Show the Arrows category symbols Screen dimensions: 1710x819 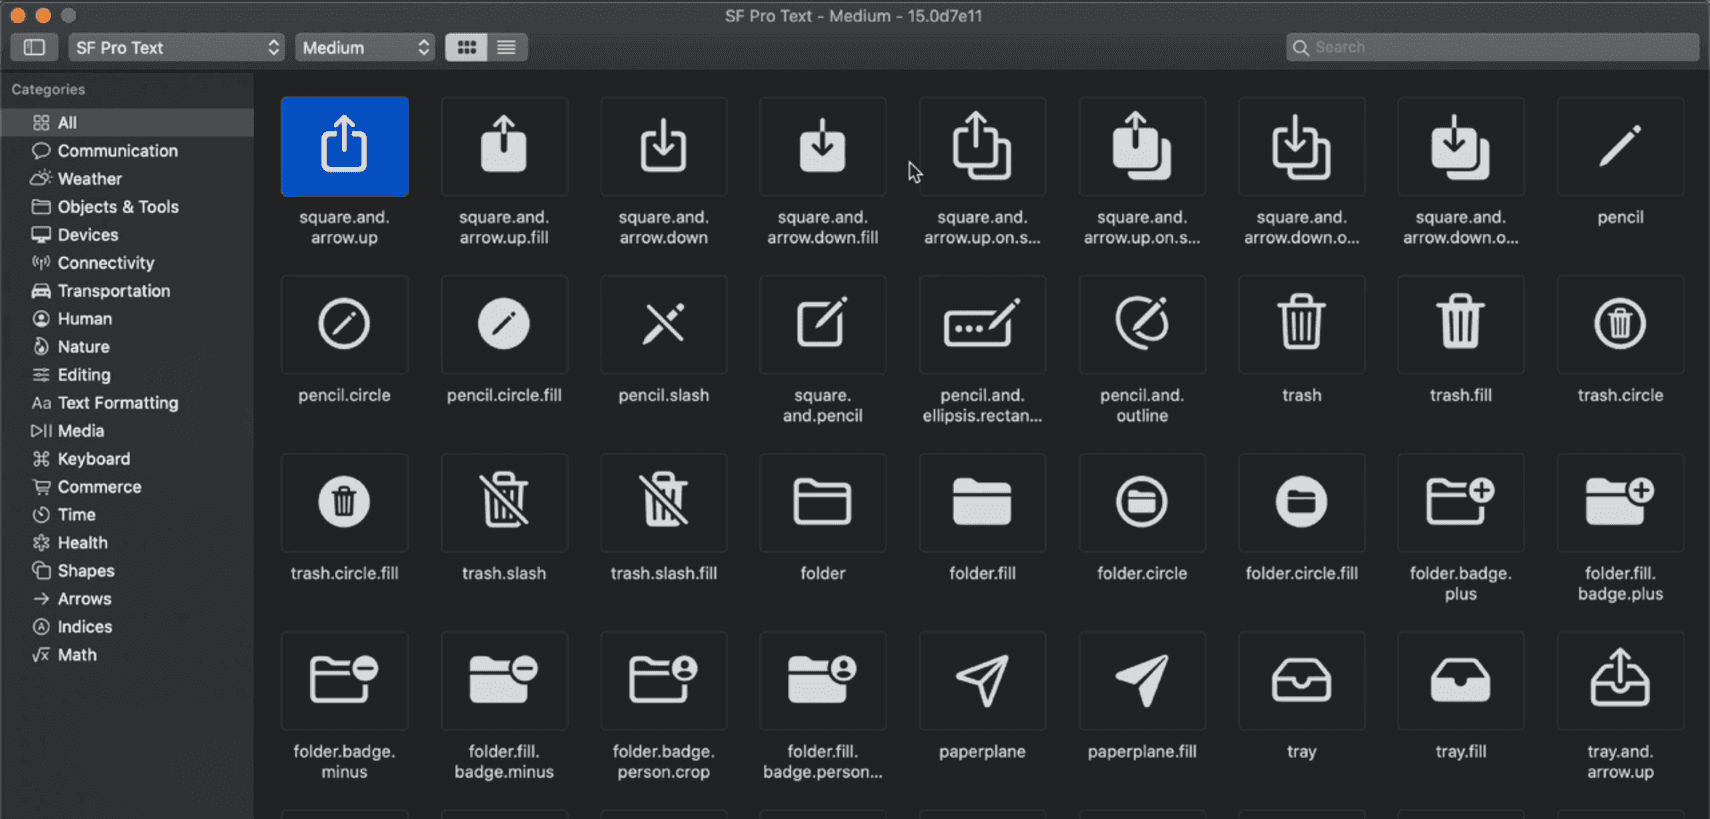click(84, 599)
